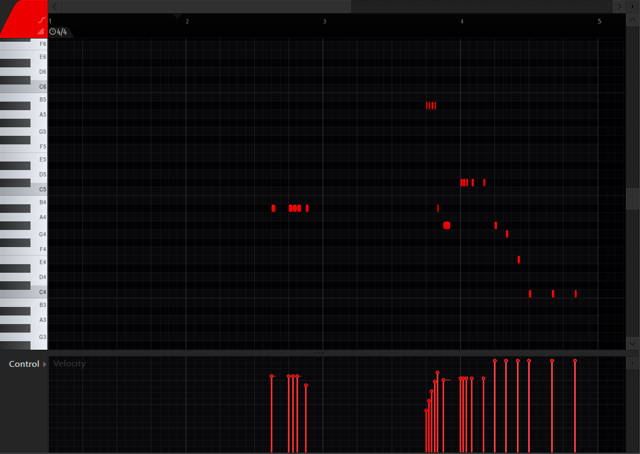
Task: Click the curve tool icon beside the ruler
Action: pyautogui.click(x=42, y=20)
